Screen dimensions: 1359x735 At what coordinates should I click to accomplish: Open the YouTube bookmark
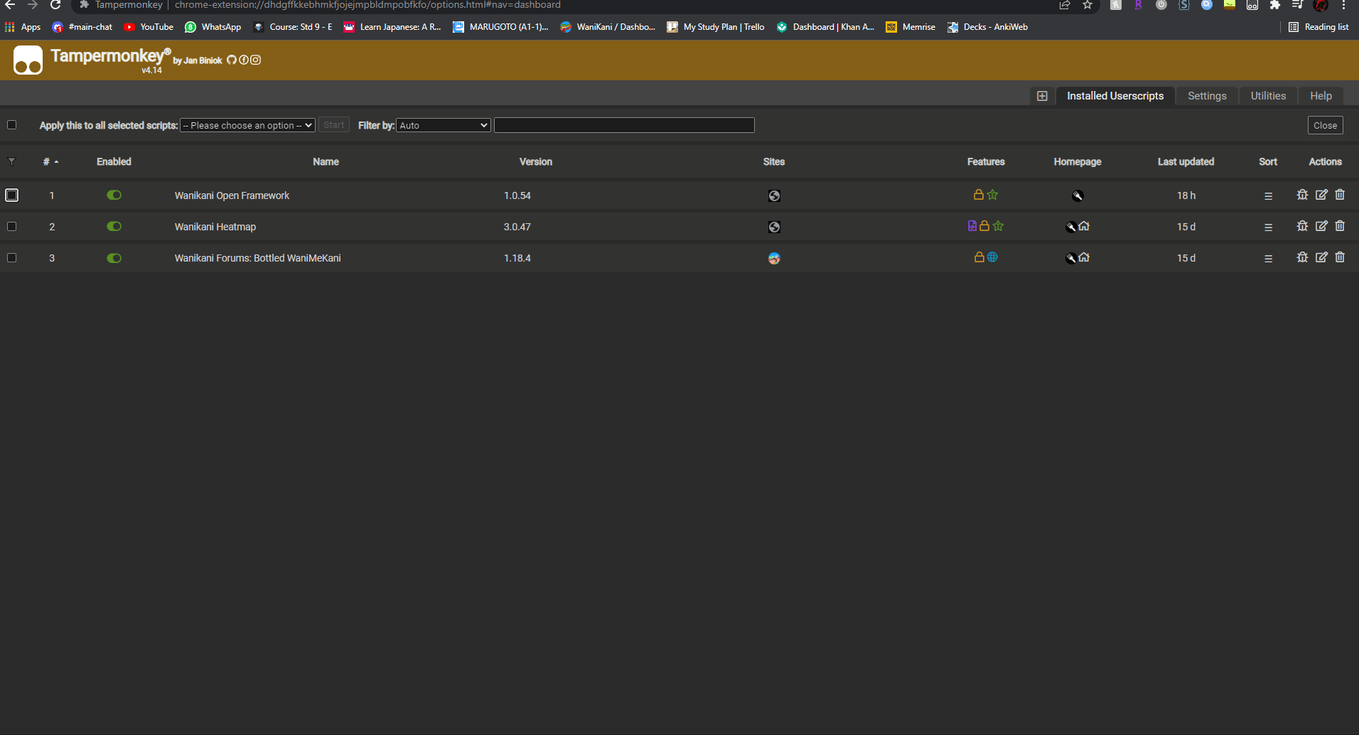click(148, 27)
